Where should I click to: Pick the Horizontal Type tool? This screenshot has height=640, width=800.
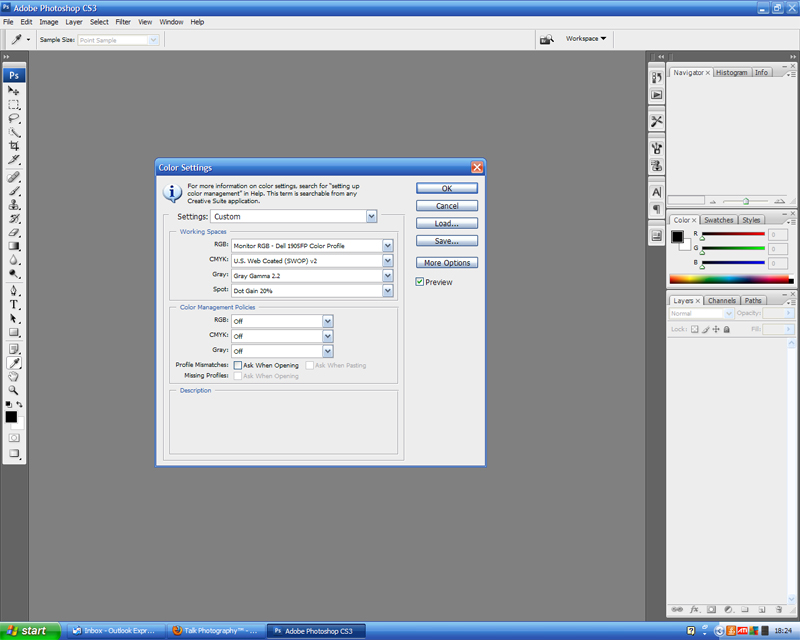click(x=14, y=304)
